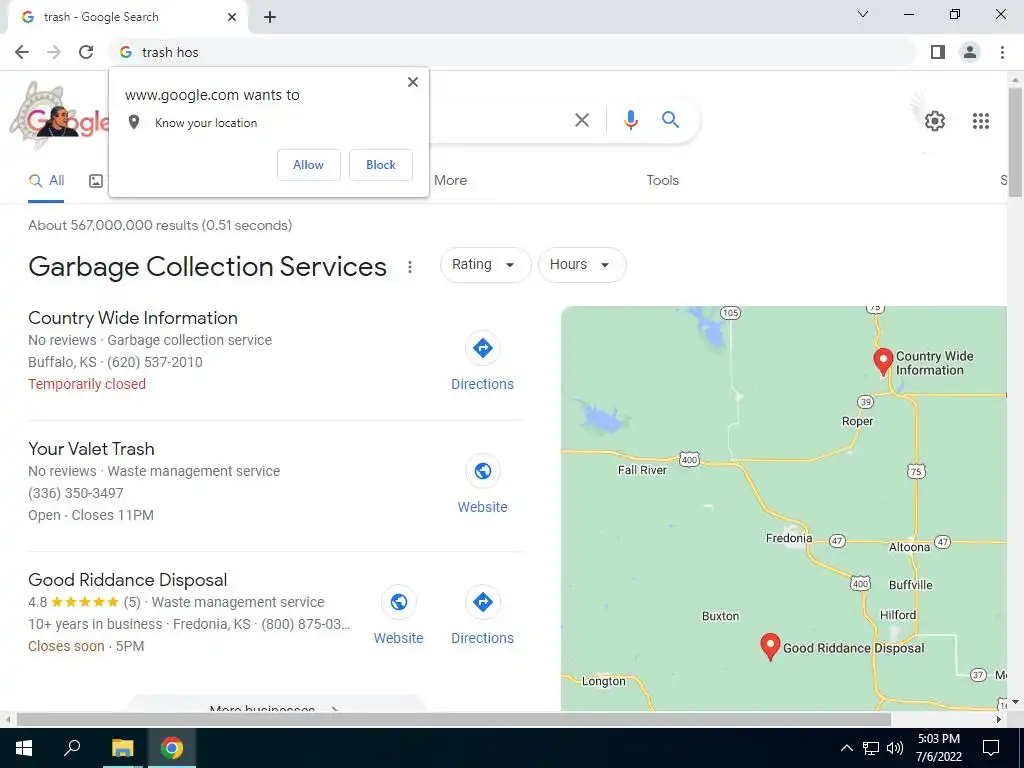Open Google search settings gear
This screenshot has height=768, width=1024.
coord(935,121)
